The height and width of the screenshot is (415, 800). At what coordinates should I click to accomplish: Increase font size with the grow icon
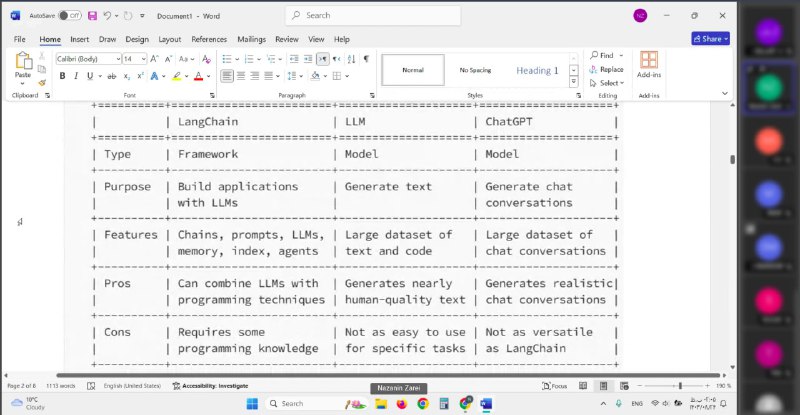click(x=155, y=59)
